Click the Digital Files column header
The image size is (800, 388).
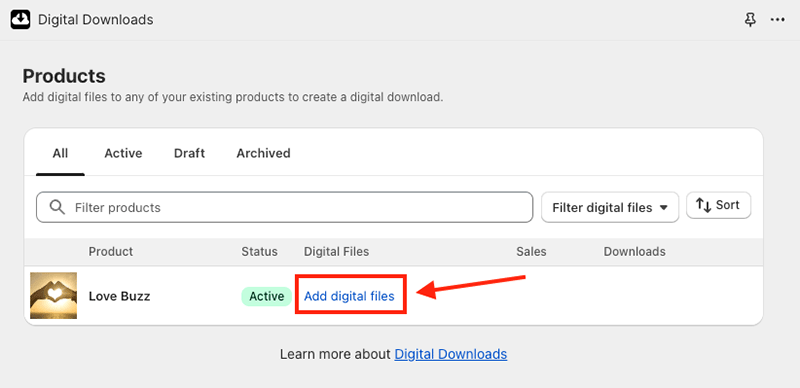pyautogui.click(x=336, y=252)
